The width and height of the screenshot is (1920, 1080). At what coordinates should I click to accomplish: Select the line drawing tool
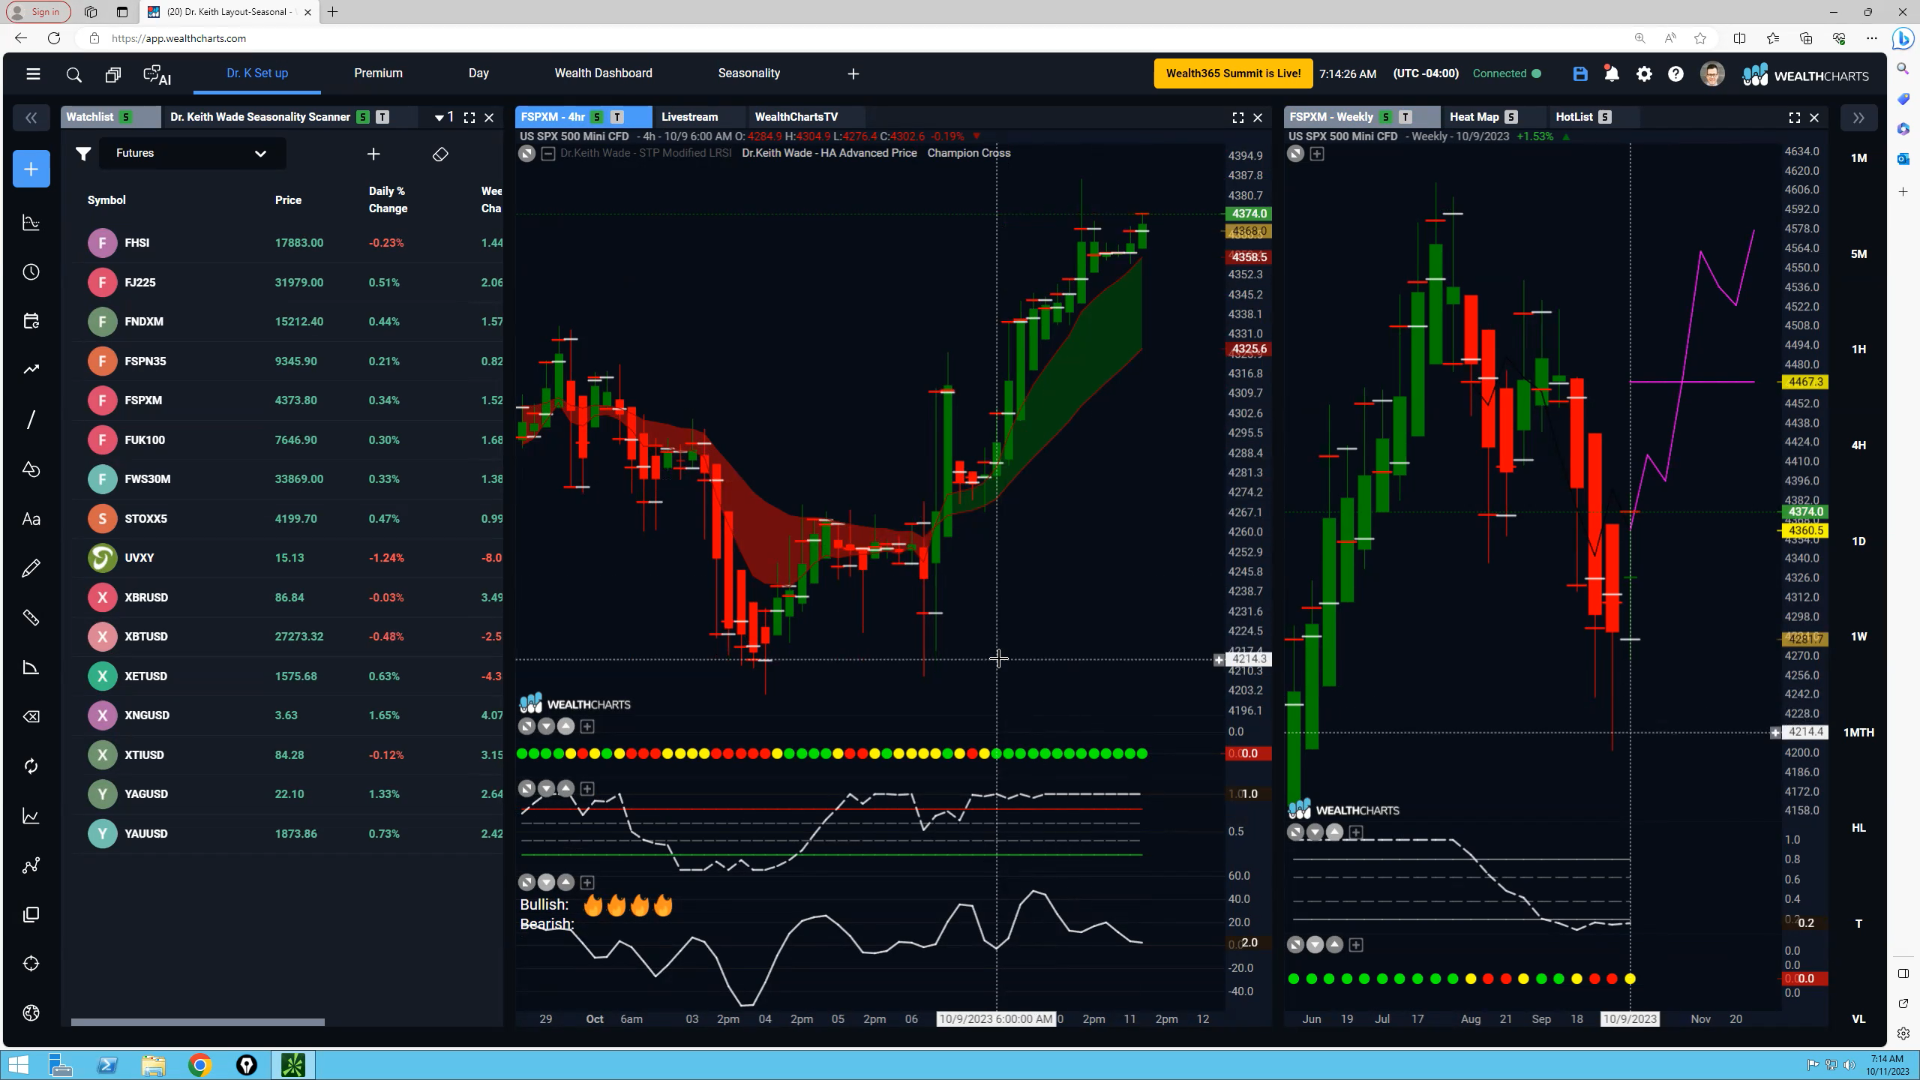coord(31,420)
